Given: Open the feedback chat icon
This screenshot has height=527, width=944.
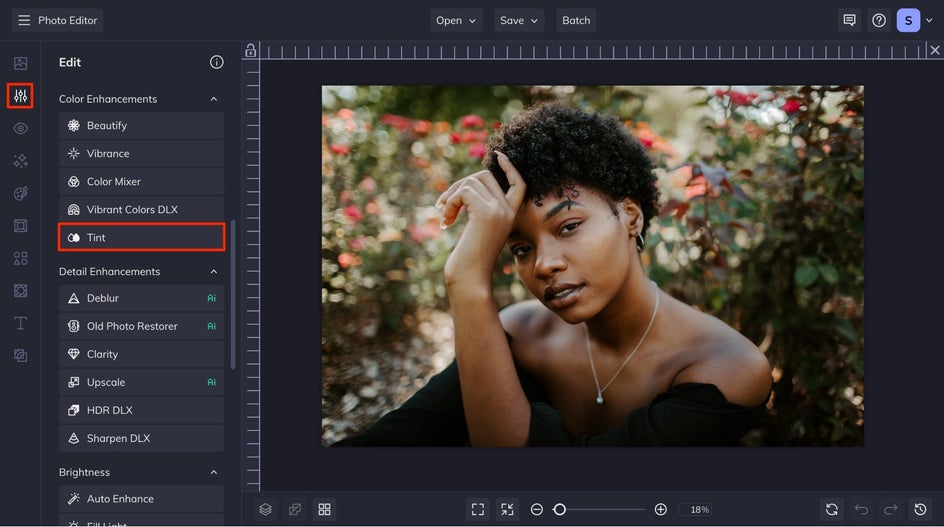Looking at the screenshot, I should pos(849,20).
